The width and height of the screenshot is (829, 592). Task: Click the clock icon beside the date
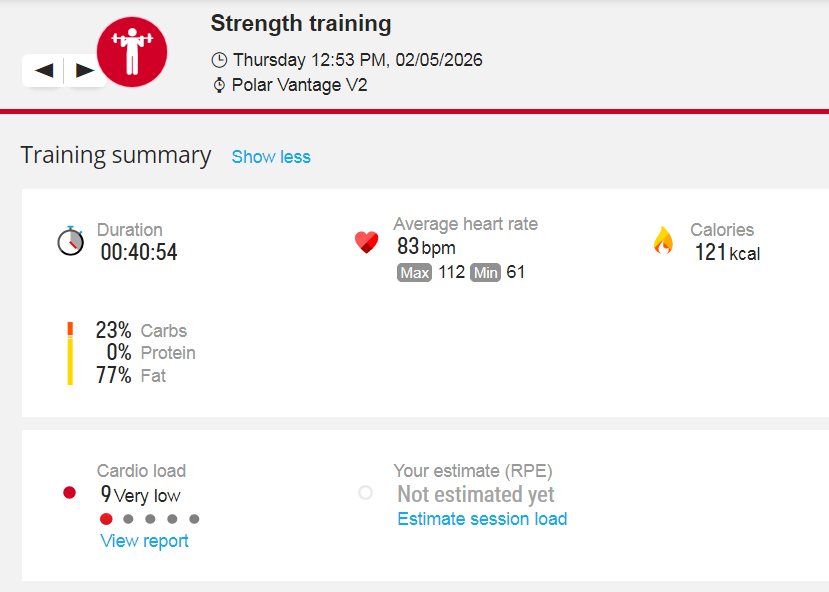(219, 60)
